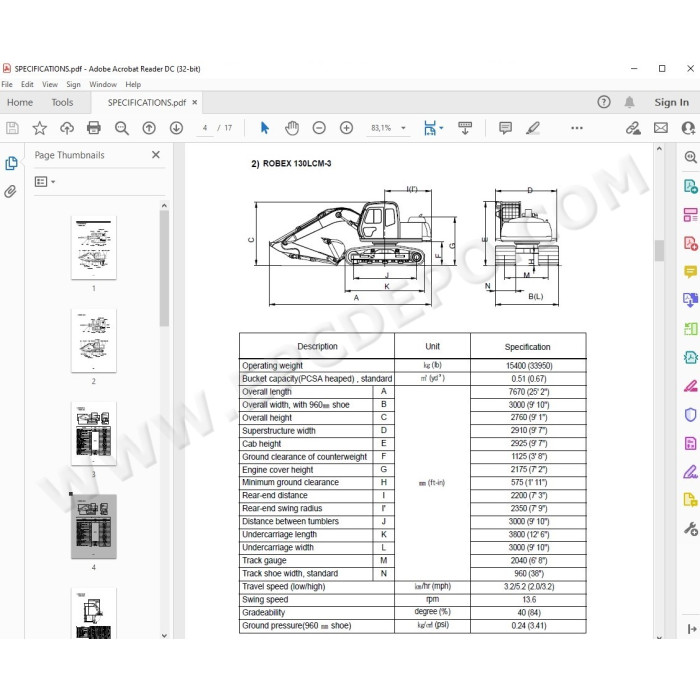The width and height of the screenshot is (700, 700).
Task: Open the File menu
Action: coord(7,84)
